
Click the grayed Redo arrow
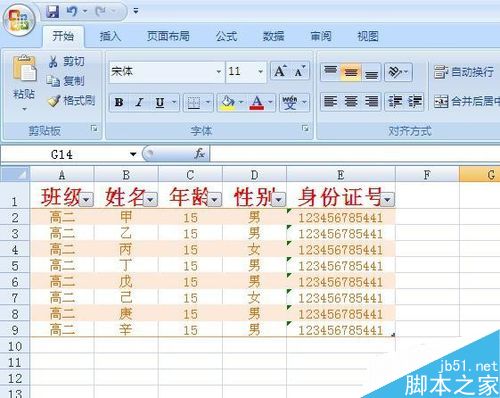pos(100,12)
